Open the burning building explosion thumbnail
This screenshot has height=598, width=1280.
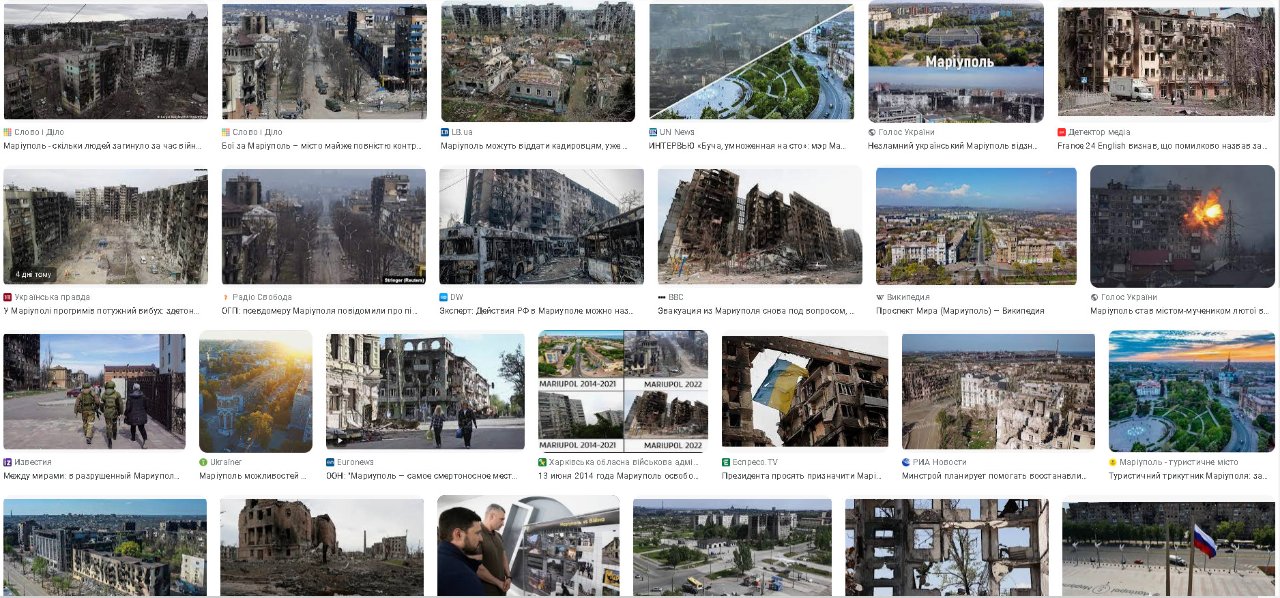(x=1182, y=227)
